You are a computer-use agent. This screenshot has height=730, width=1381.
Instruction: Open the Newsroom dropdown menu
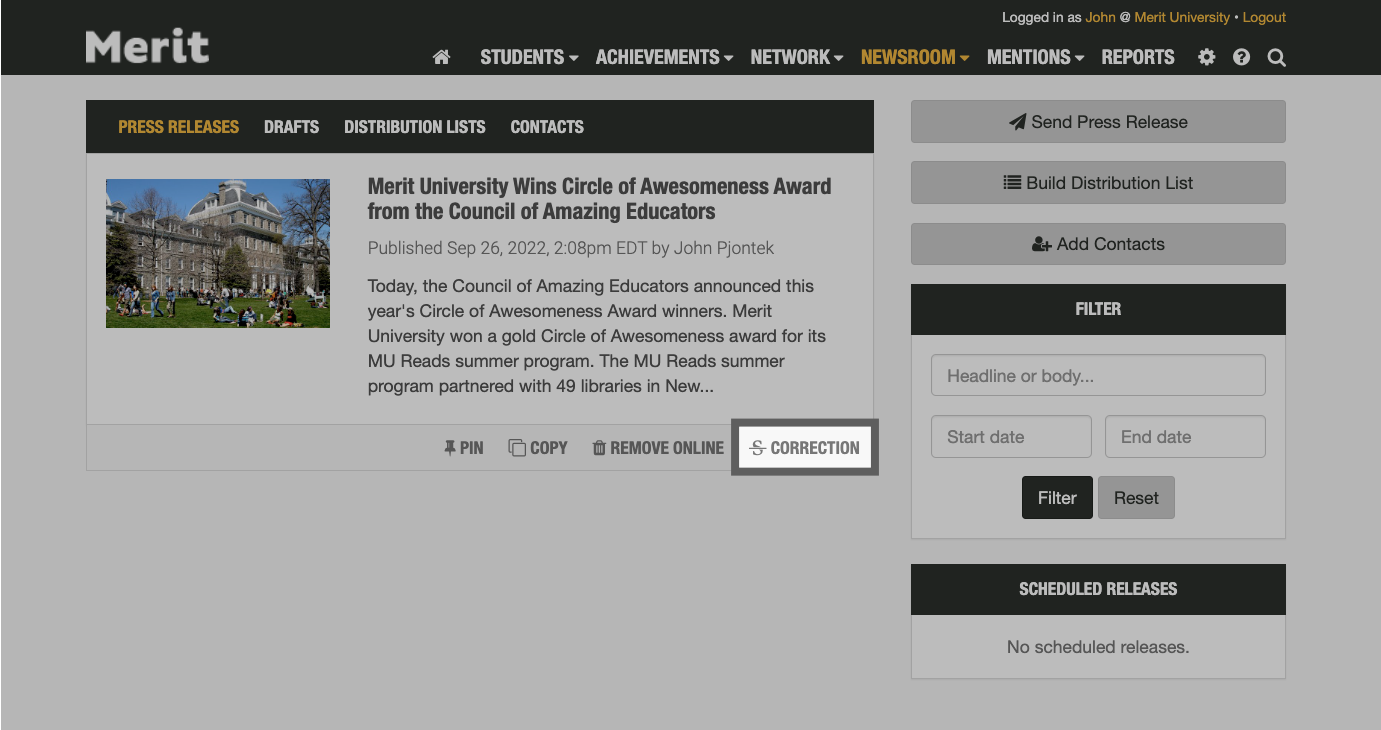point(914,58)
